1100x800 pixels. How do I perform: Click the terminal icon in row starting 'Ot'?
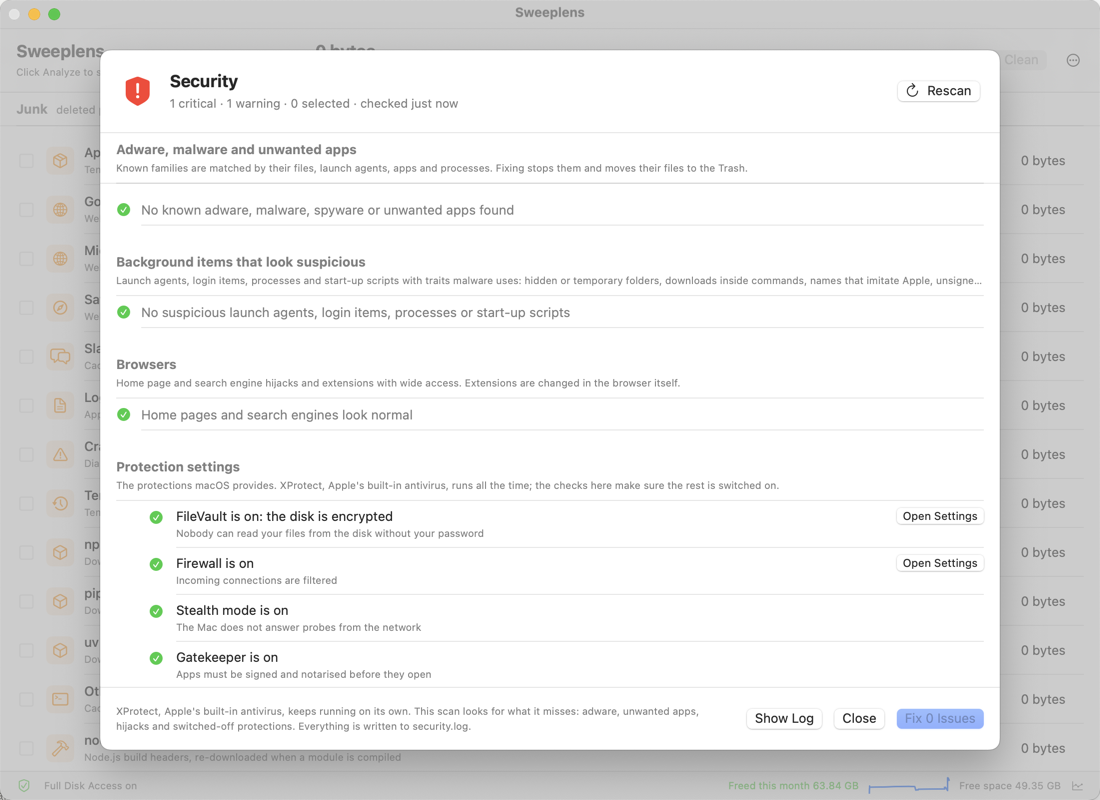60,699
